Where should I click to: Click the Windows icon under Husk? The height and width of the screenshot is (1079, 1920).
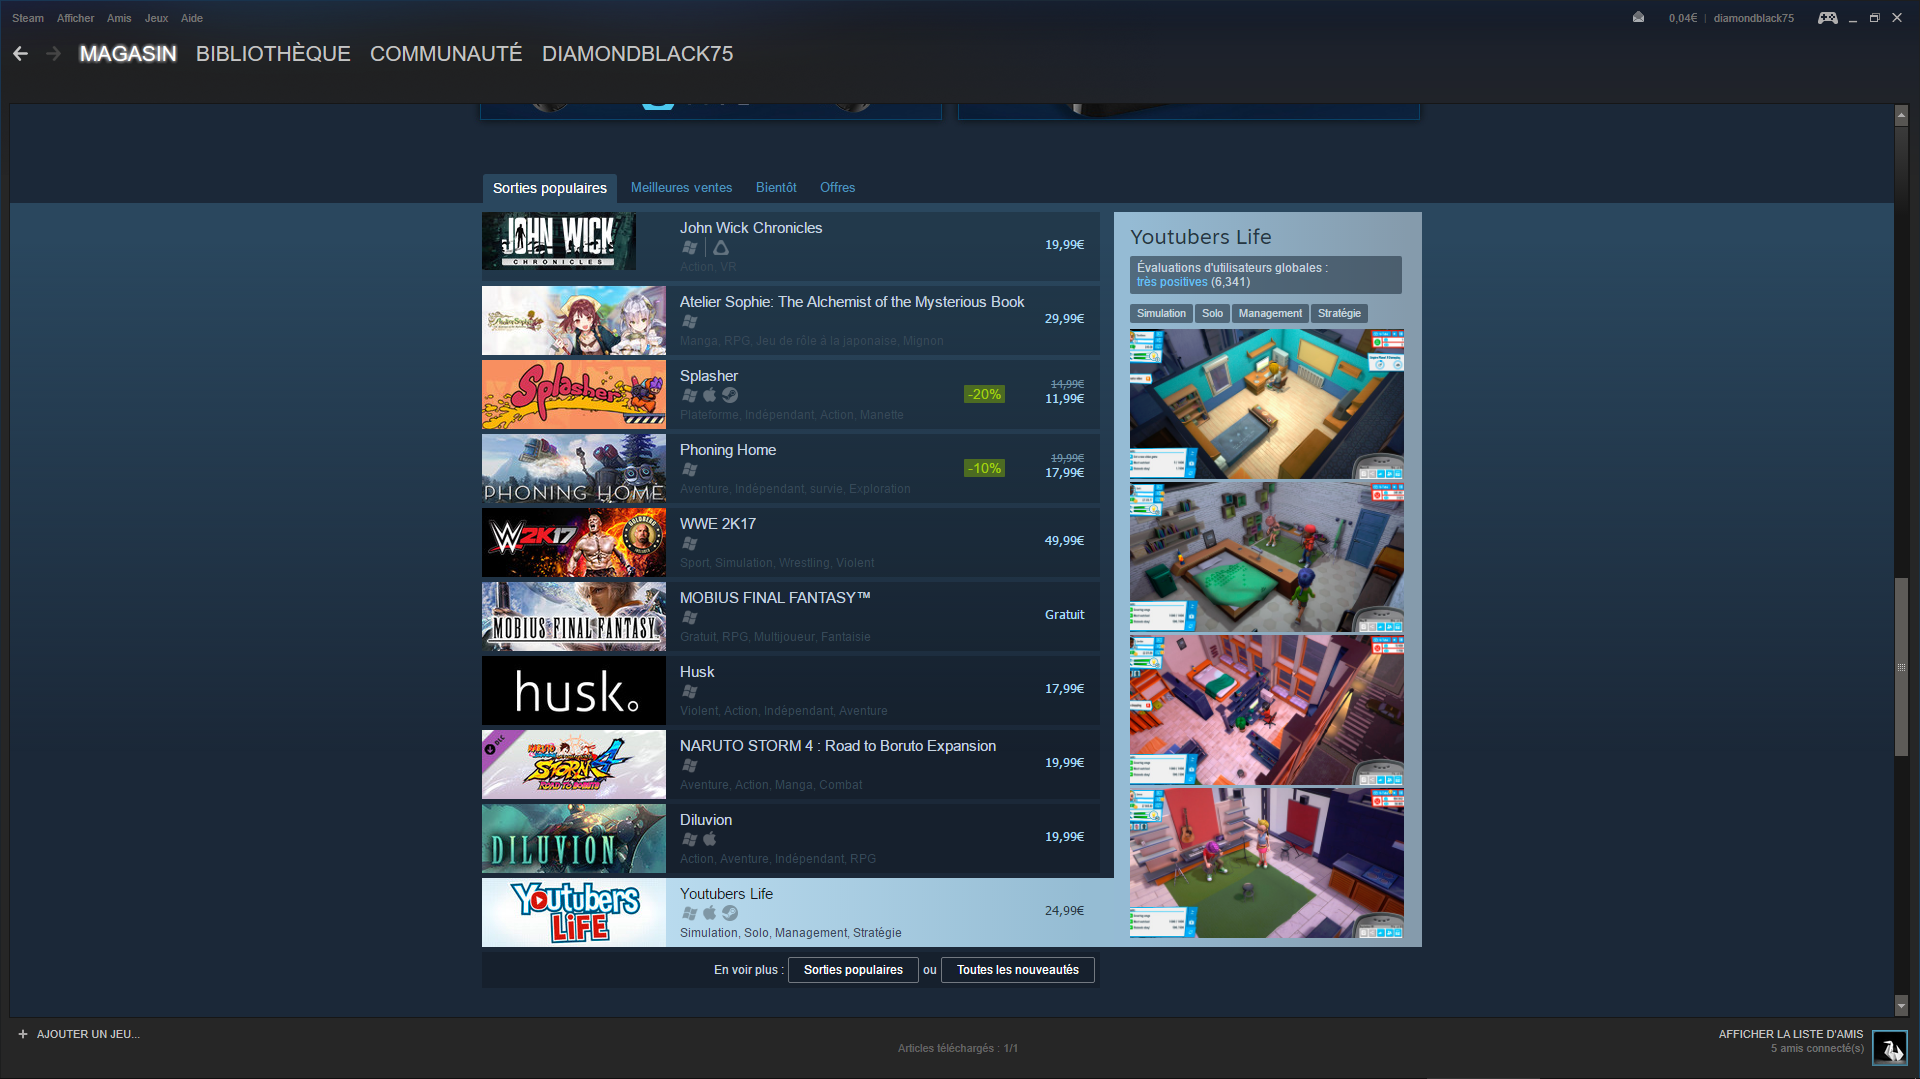(689, 691)
